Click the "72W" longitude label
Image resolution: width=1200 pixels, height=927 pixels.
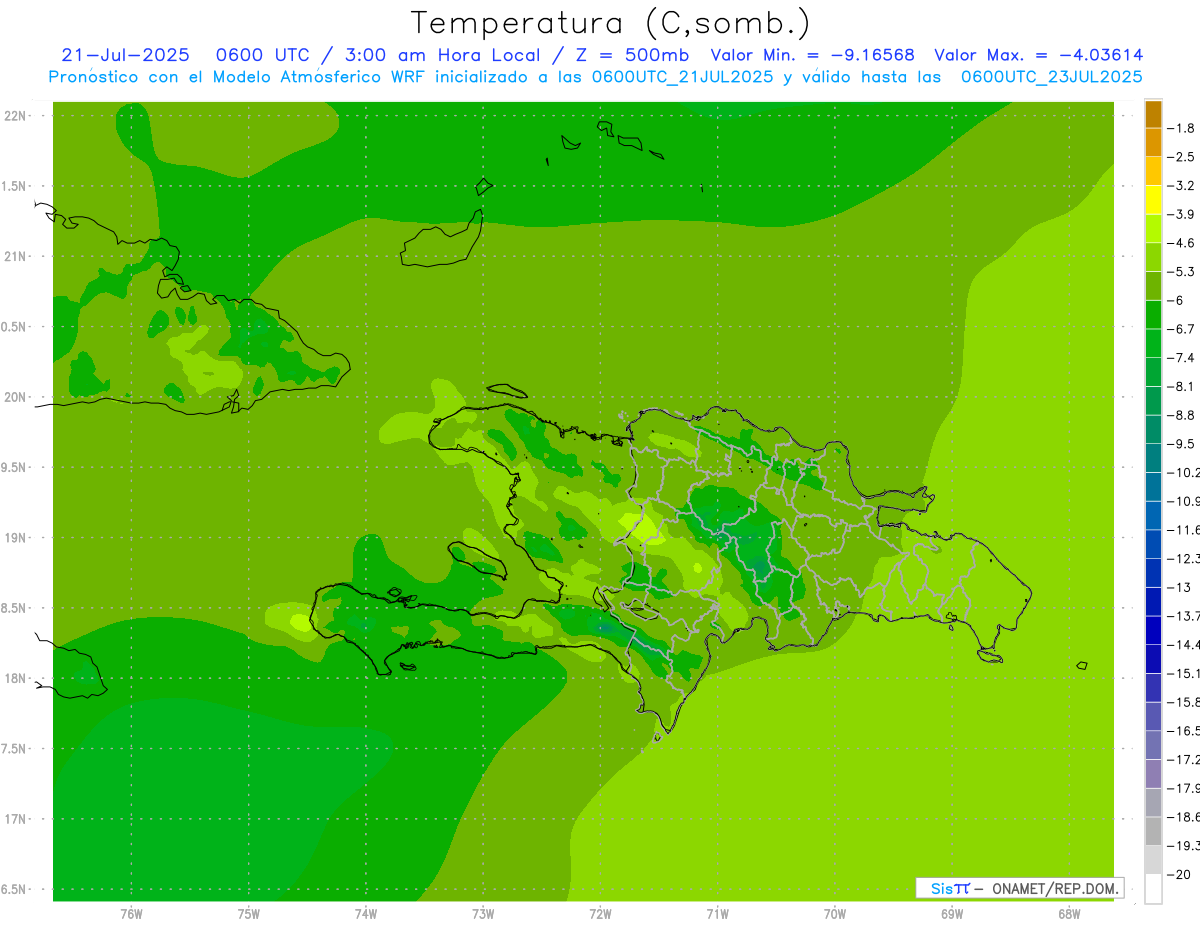click(x=600, y=914)
